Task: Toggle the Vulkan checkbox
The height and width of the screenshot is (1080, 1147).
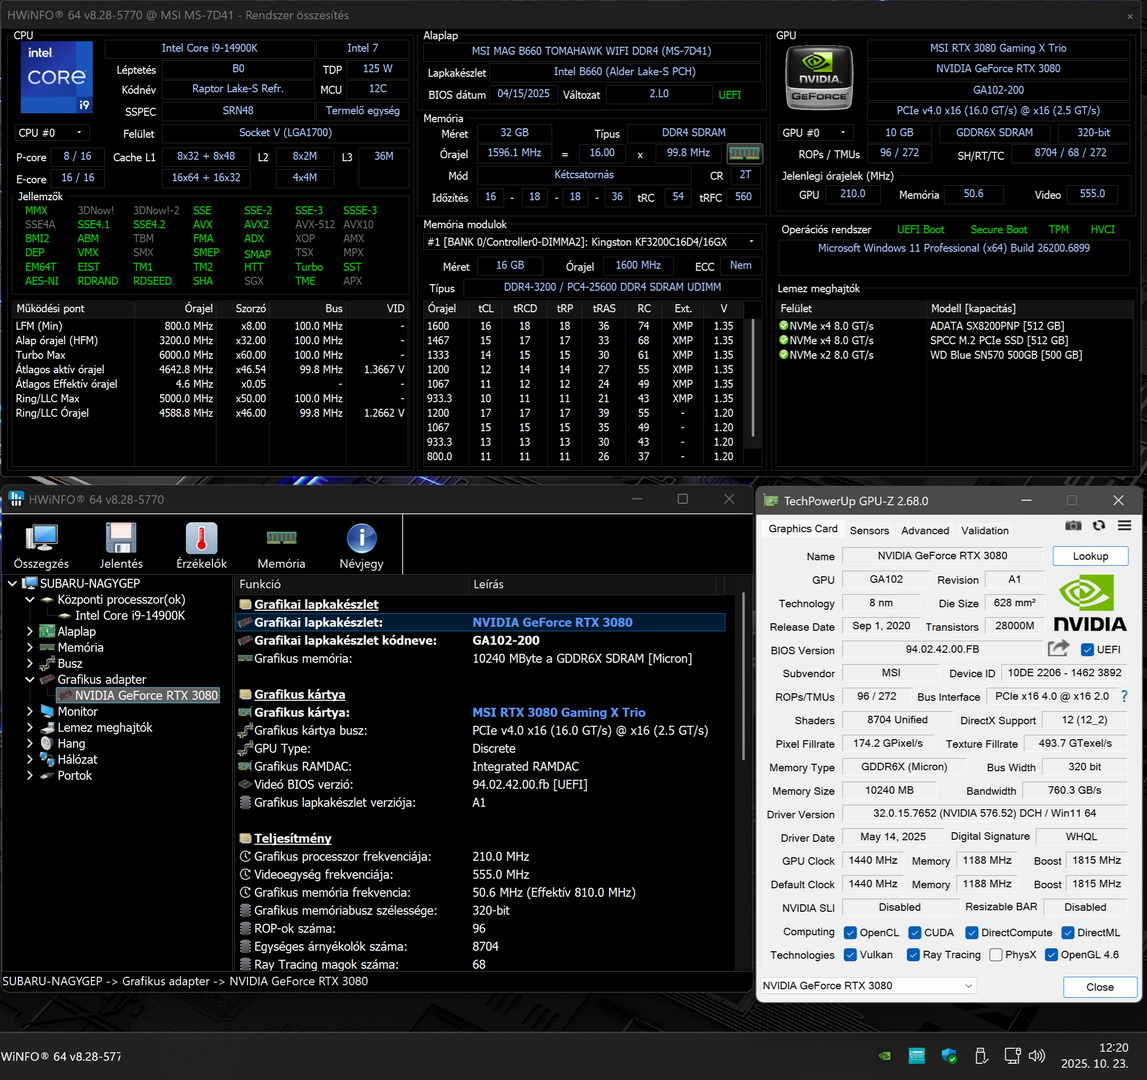Action: pyautogui.click(x=850, y=955)
